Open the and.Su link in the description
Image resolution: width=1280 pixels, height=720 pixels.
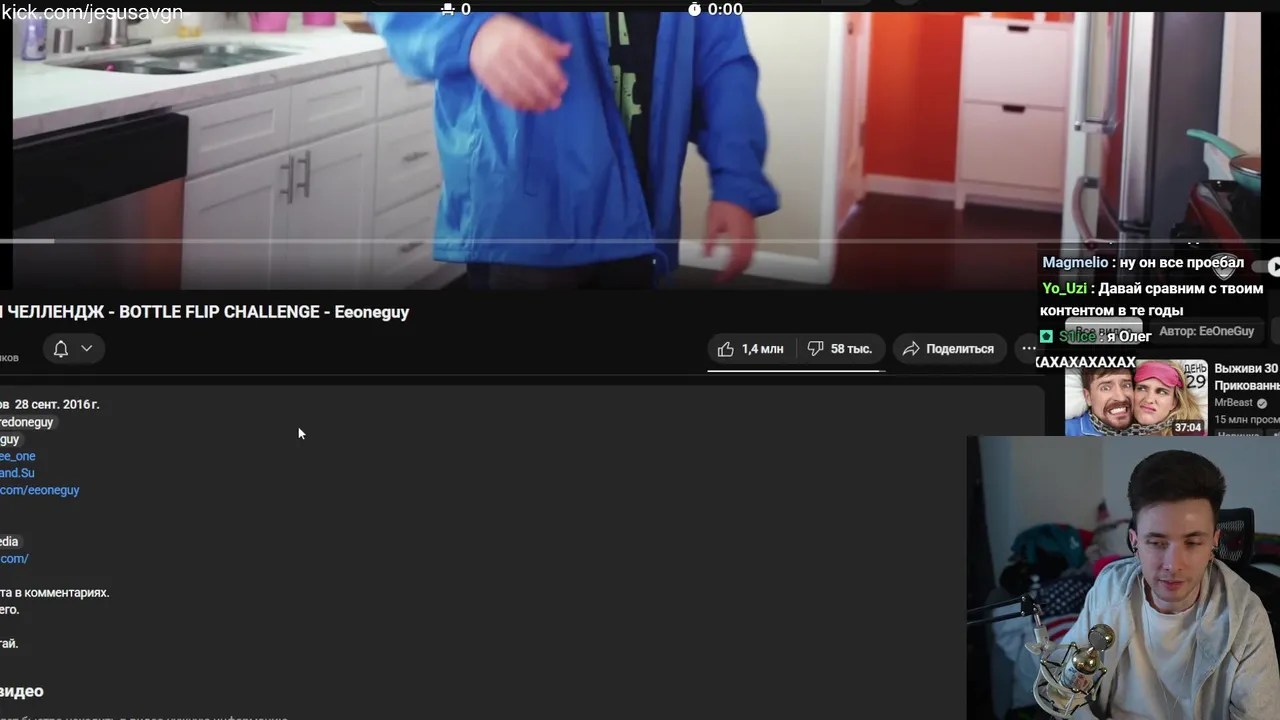click(x=17, y=473)
